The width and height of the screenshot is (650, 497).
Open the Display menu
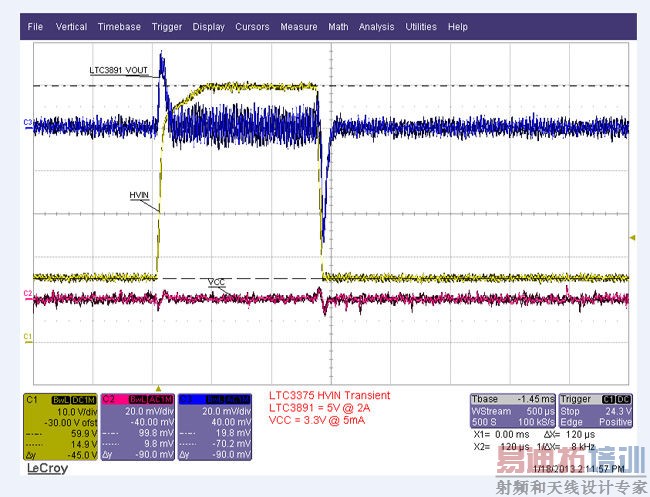(209, 27)
